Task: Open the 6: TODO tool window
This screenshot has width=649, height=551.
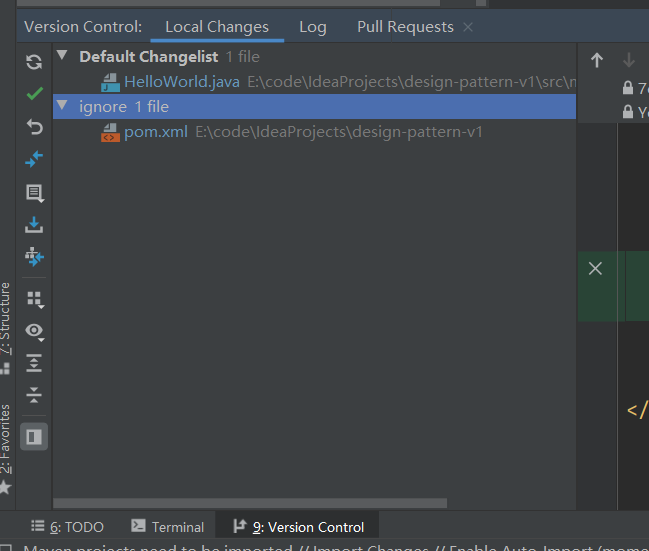Action: [x=67, y=527]
